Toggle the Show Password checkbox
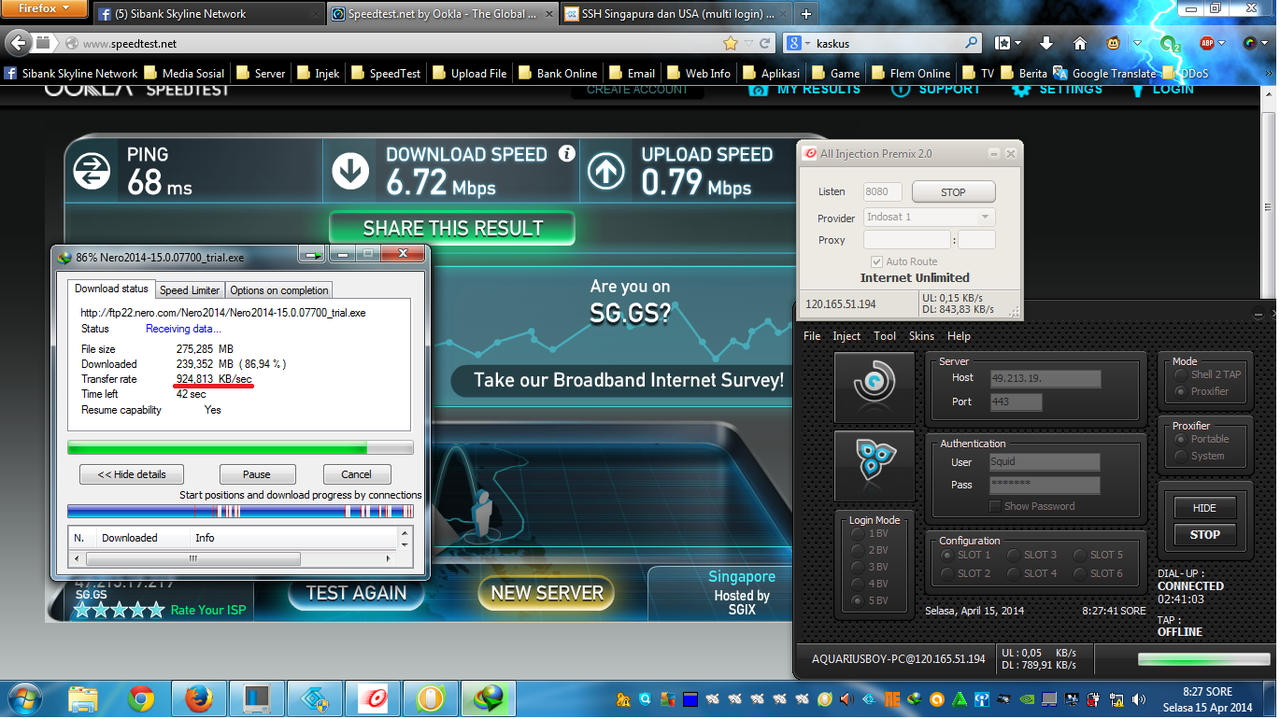The height and width of the screenshot is (719, 1280). 995,506
